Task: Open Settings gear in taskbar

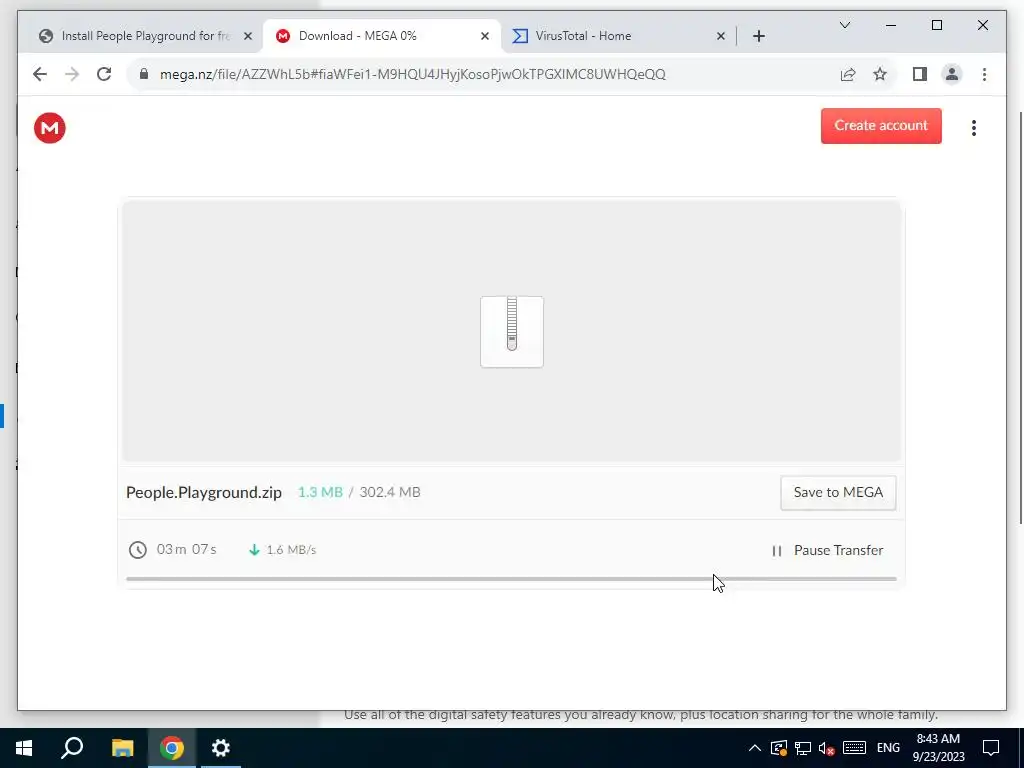Action: pos(221,748)
